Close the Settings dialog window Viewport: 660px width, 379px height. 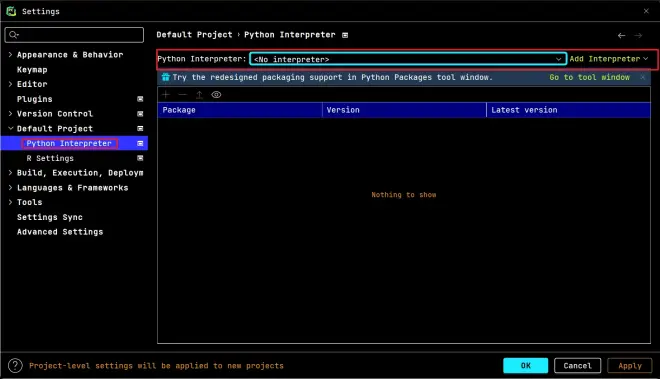pos(646,11)
